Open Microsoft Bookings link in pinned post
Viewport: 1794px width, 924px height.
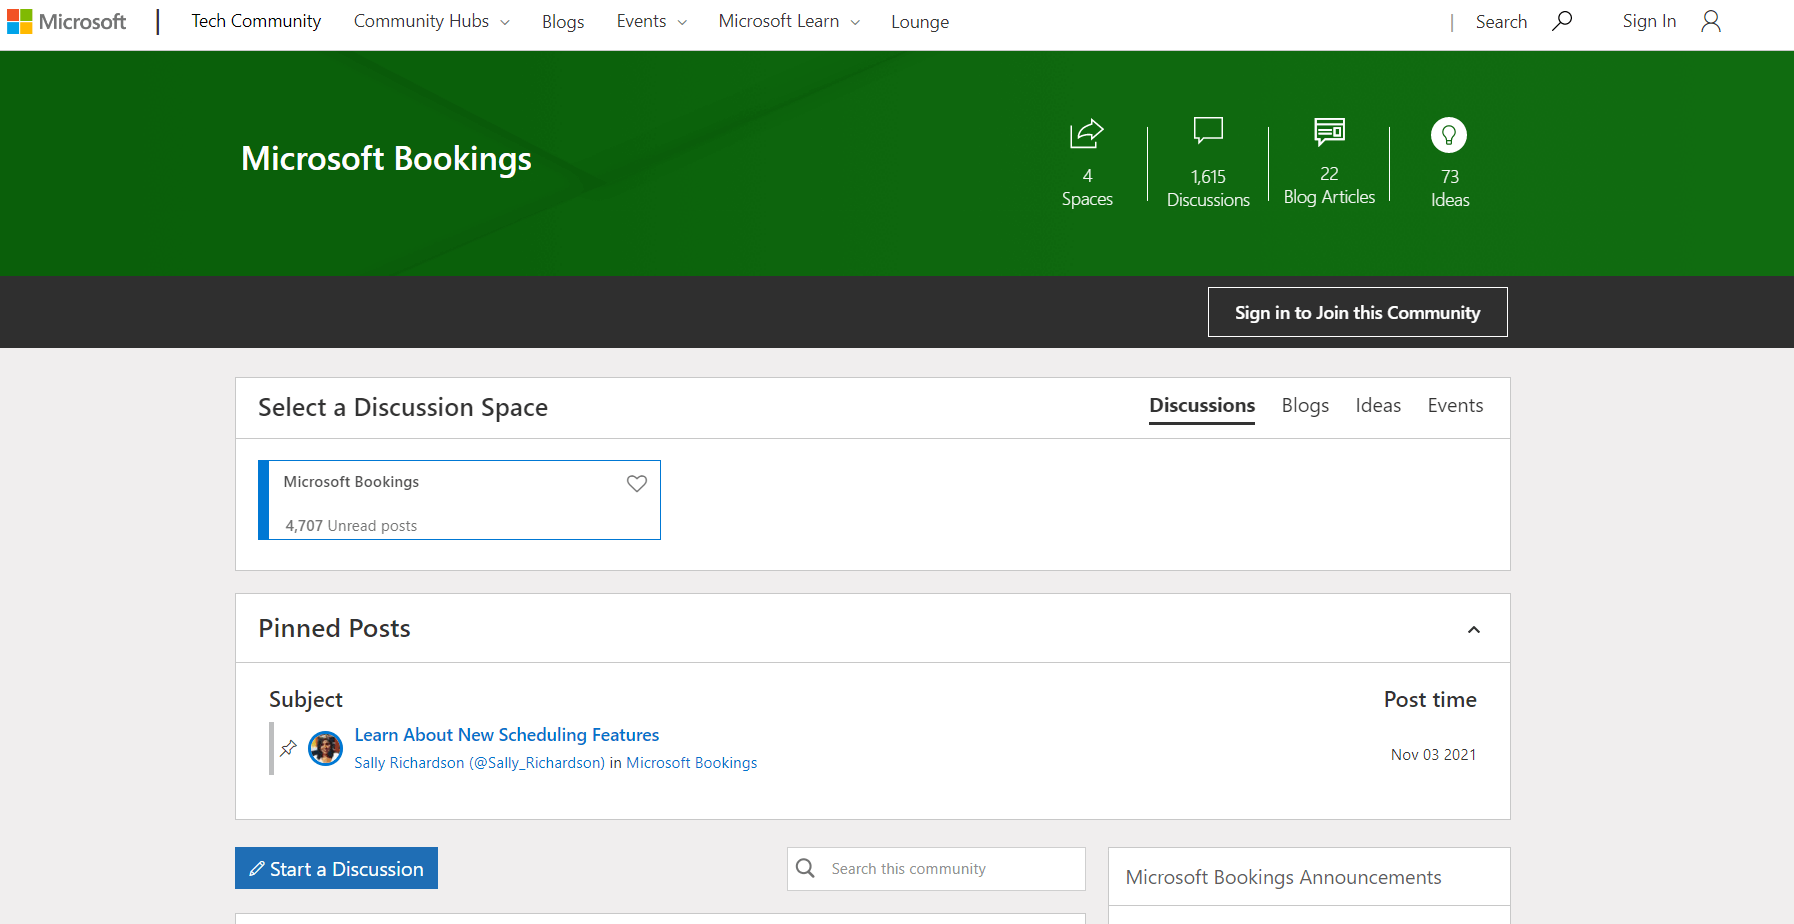point(691,763)
